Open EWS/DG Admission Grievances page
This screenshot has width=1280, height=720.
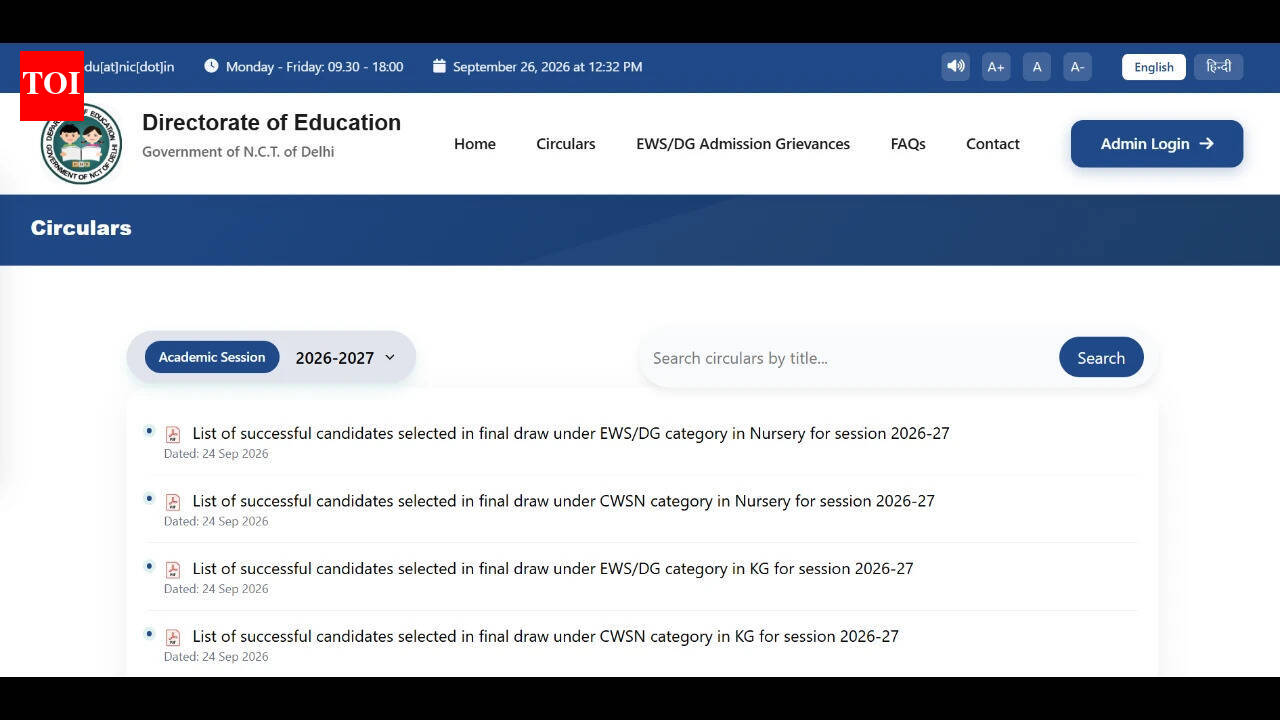[743, 144]
